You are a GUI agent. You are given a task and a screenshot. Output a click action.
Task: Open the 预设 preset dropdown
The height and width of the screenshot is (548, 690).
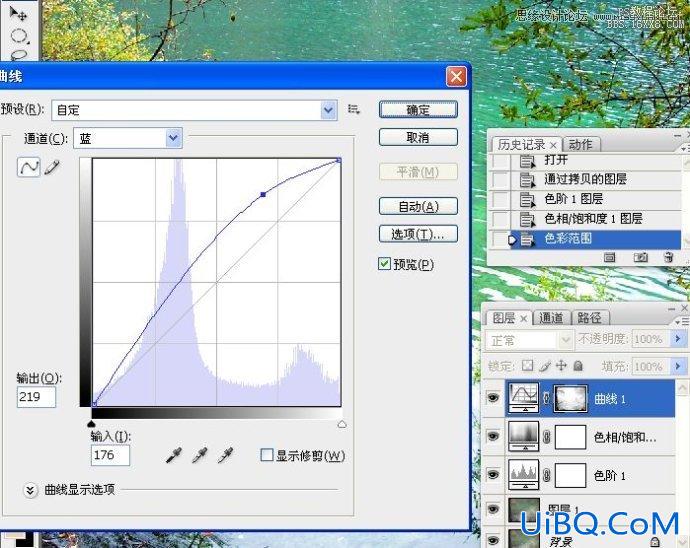328,110
